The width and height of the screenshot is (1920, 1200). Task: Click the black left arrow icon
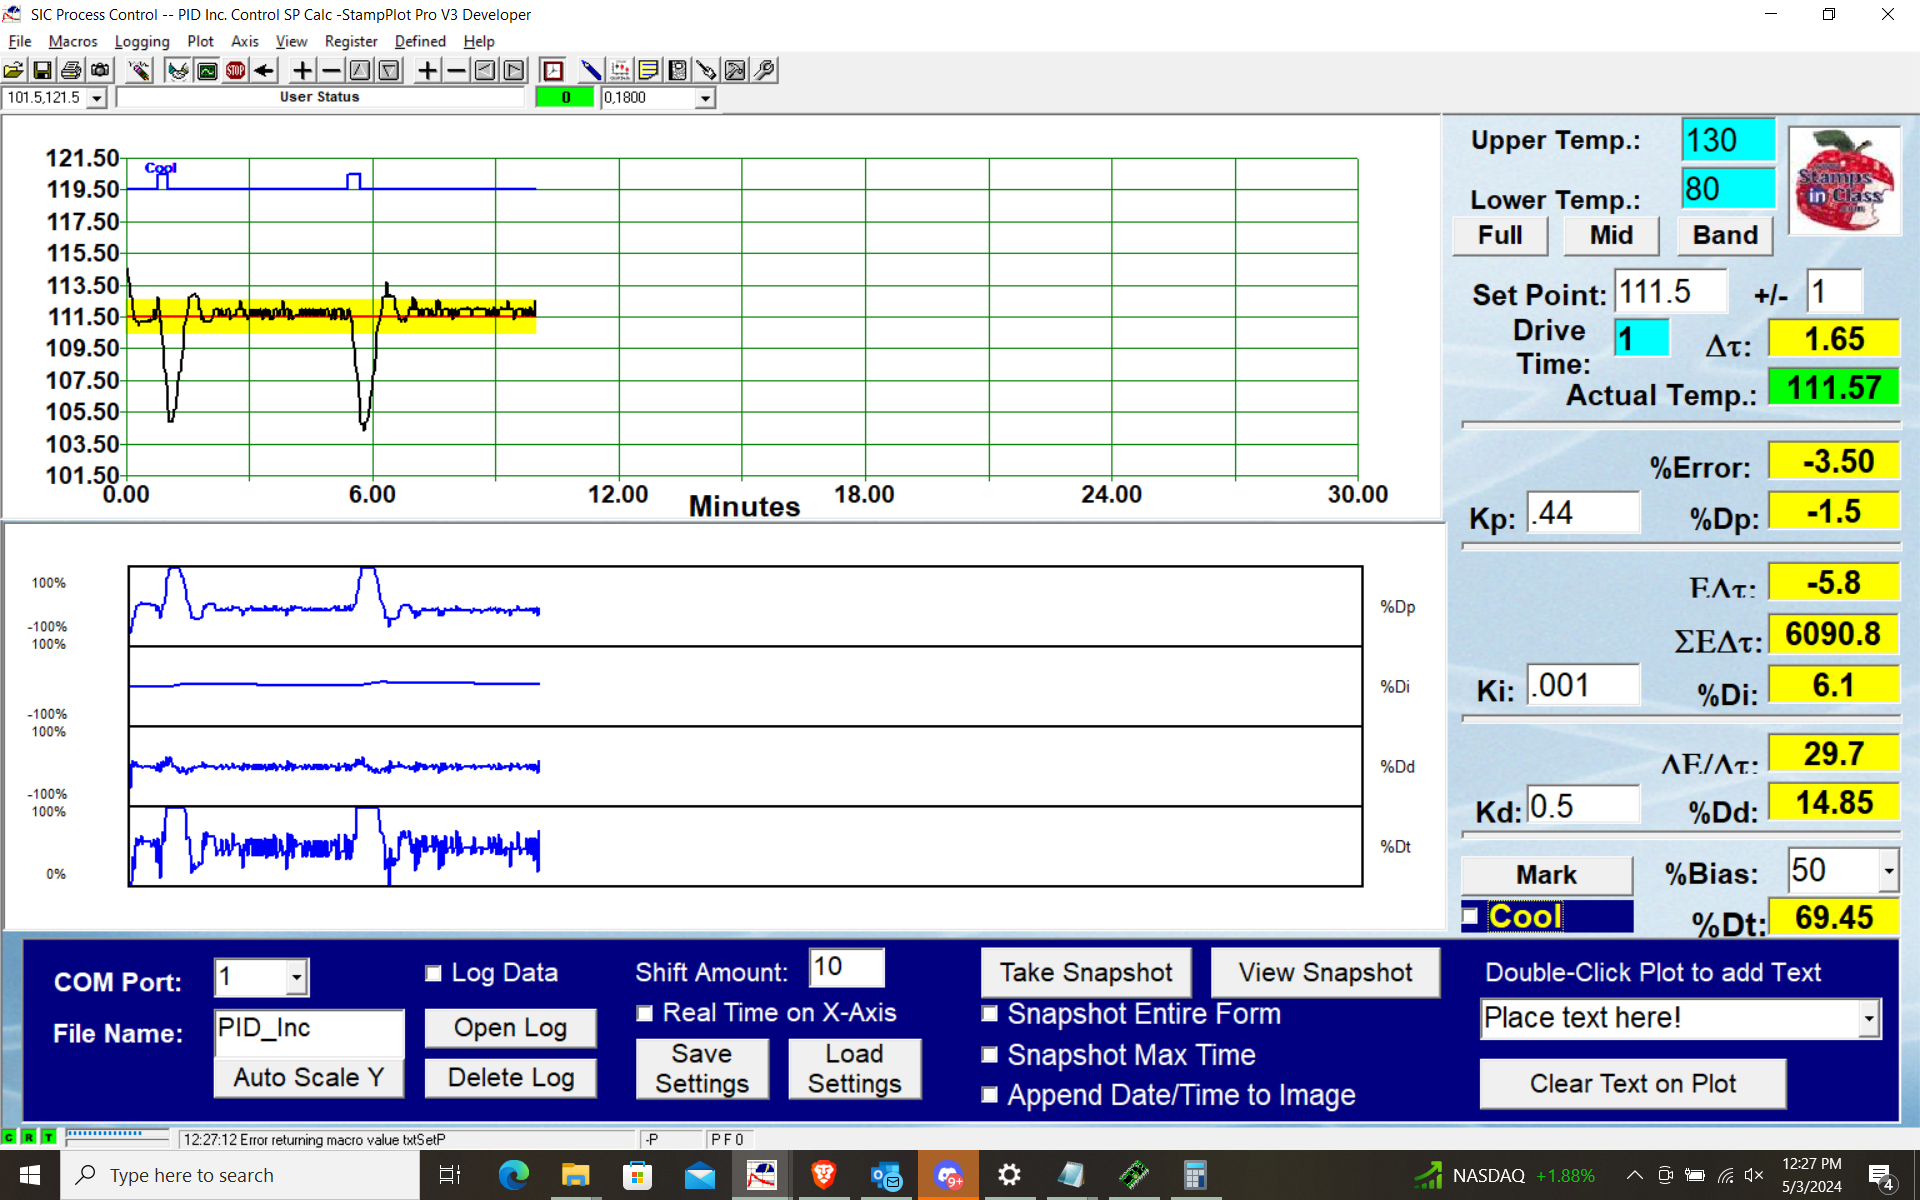[x=264, y=70]
